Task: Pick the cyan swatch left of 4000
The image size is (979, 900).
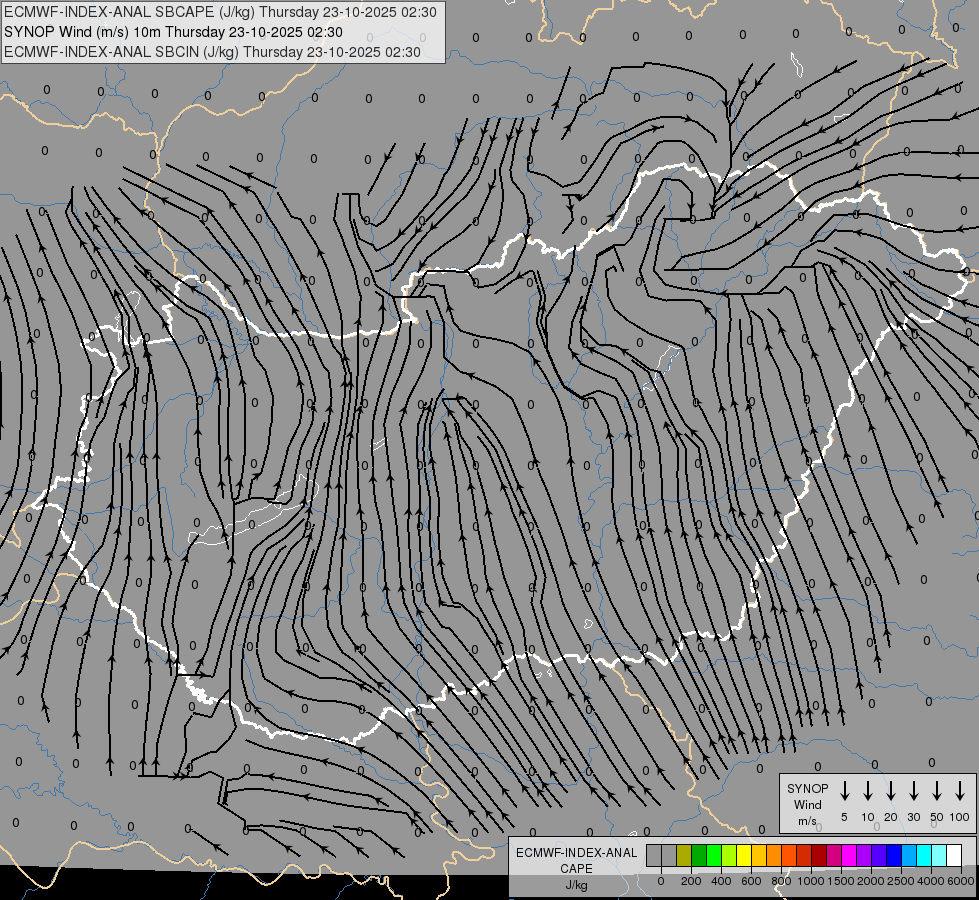Action: pyautogui.click(x=924, y=855)
